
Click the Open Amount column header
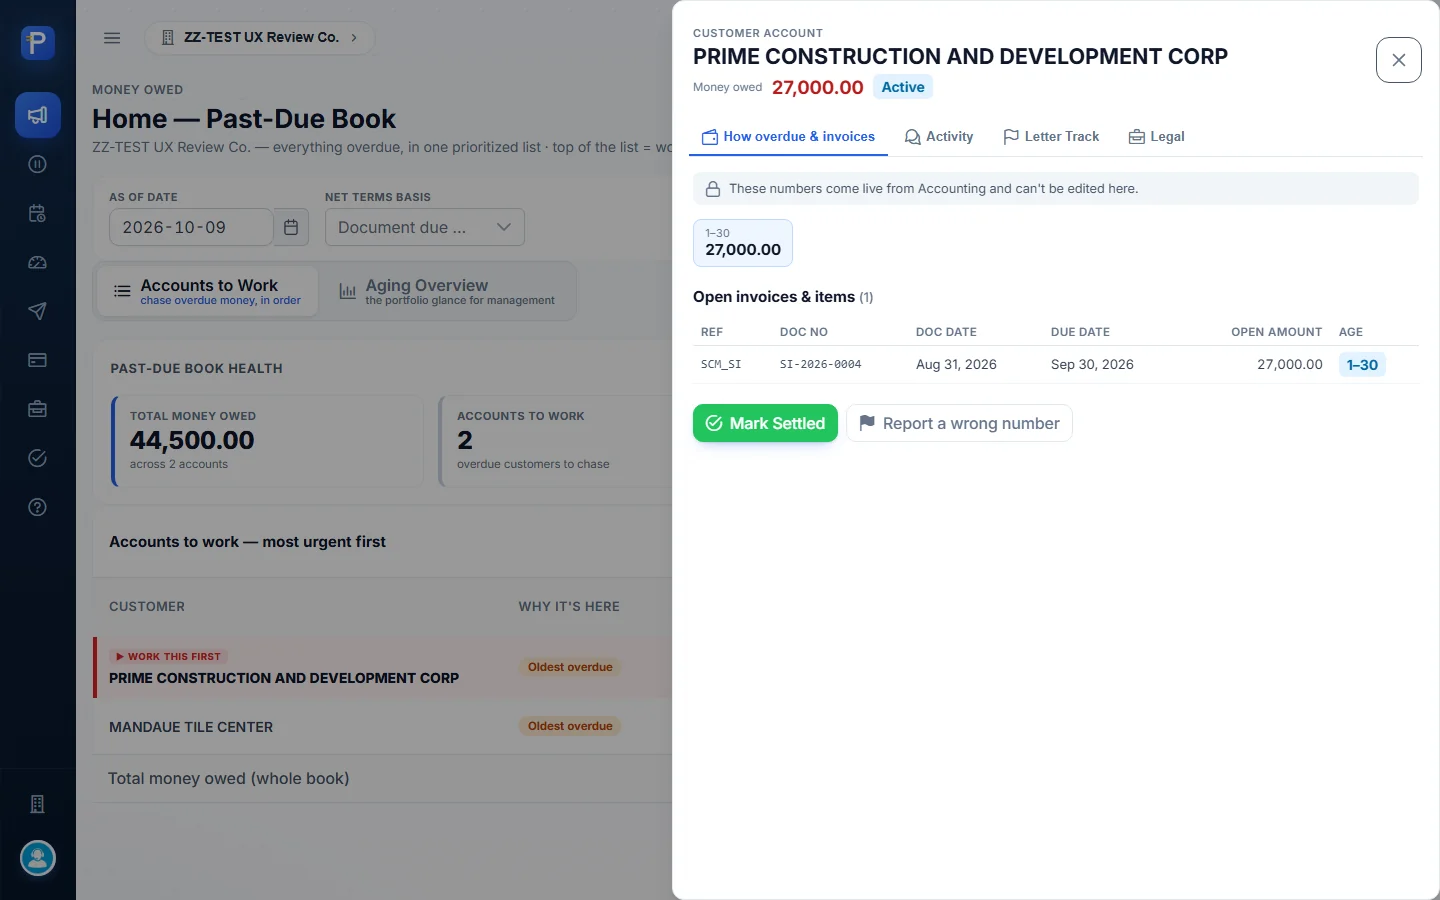(1276, 332)
